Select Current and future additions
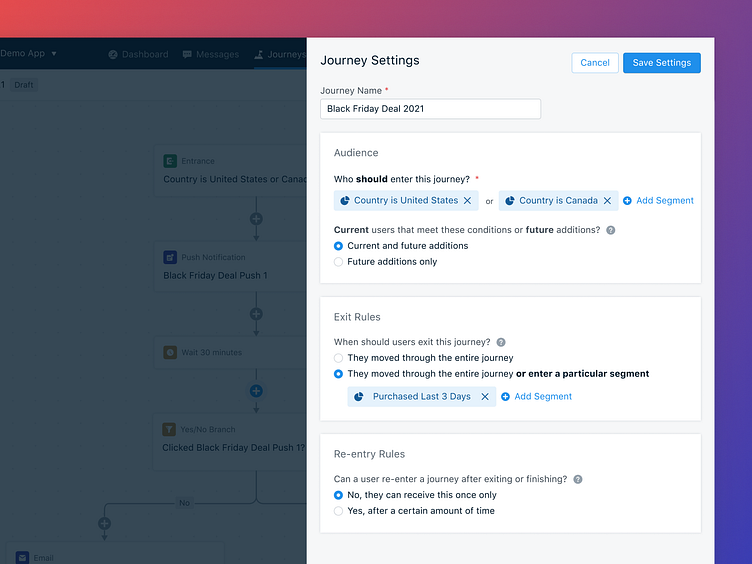This screenshot has height=564, width=752. click(x=338, y=246)
